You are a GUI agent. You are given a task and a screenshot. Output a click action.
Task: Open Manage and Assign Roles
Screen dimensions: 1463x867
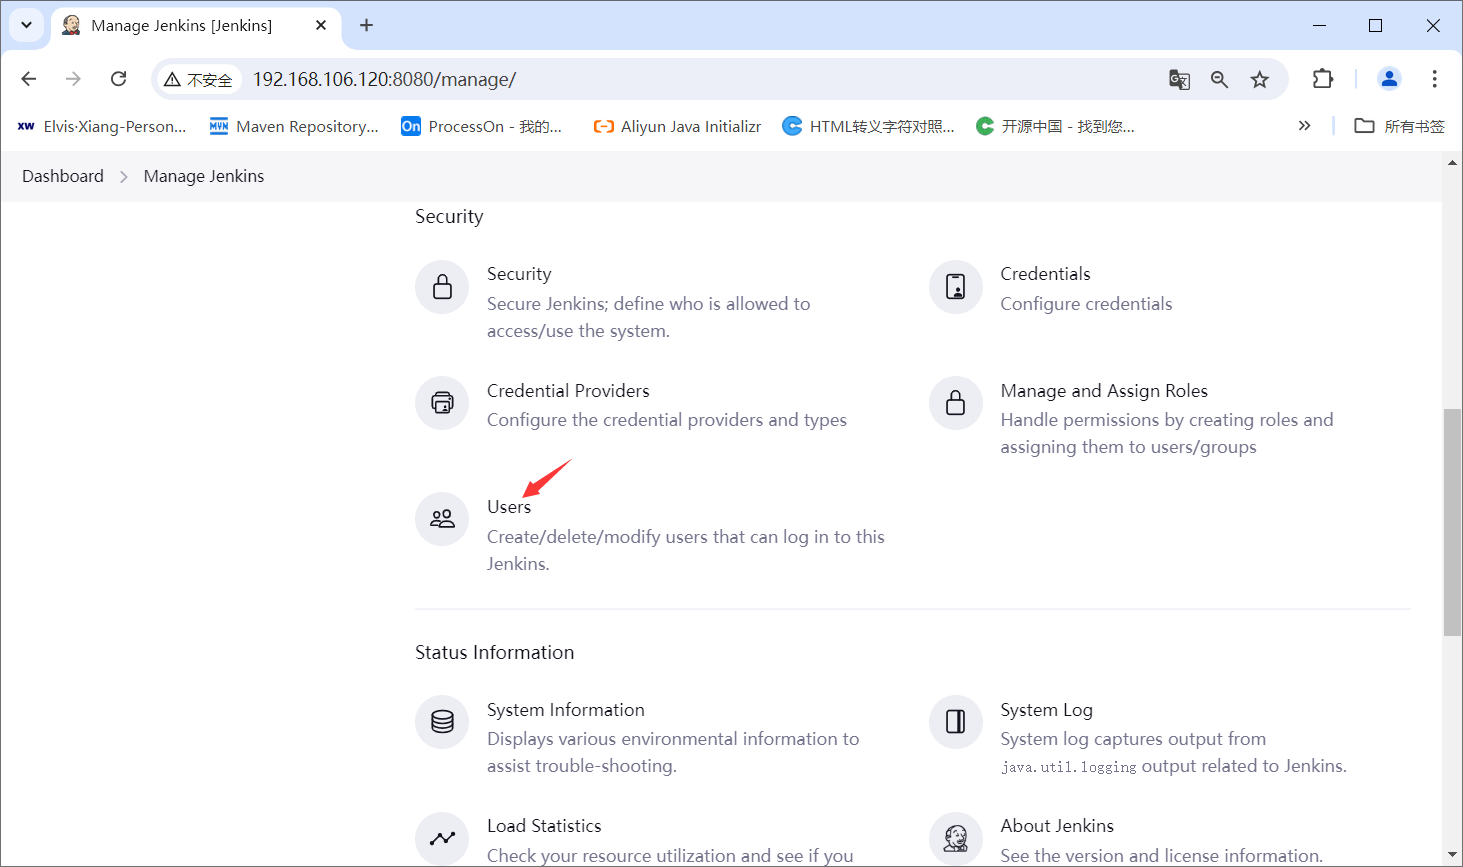pyautogui.click(x=1104, y=391)
